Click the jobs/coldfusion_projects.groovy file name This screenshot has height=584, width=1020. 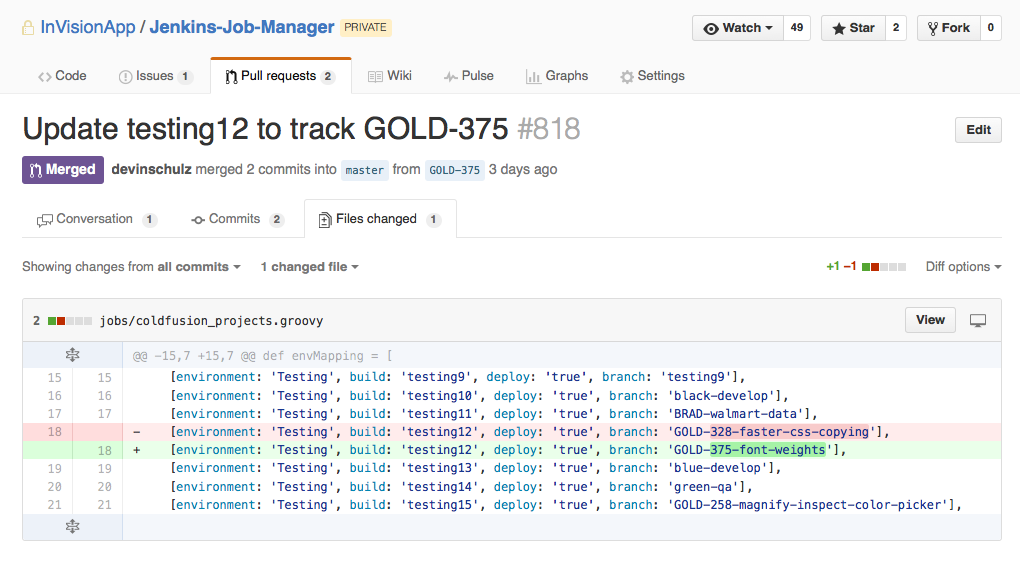click(211, 321)
